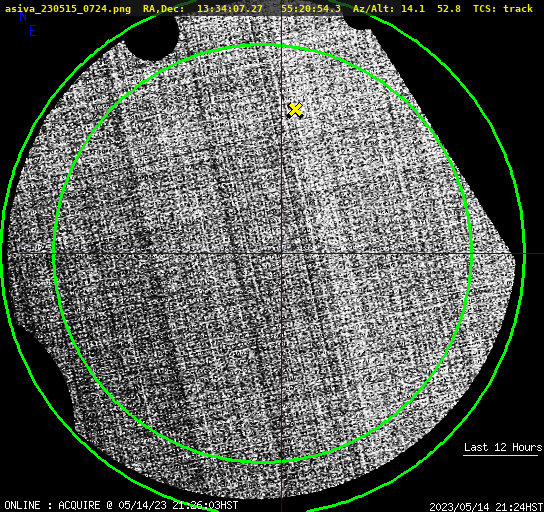Viewport: 544px width, 512px height.
Task: Click the TCS: track status text
Action: click(503, 9)
